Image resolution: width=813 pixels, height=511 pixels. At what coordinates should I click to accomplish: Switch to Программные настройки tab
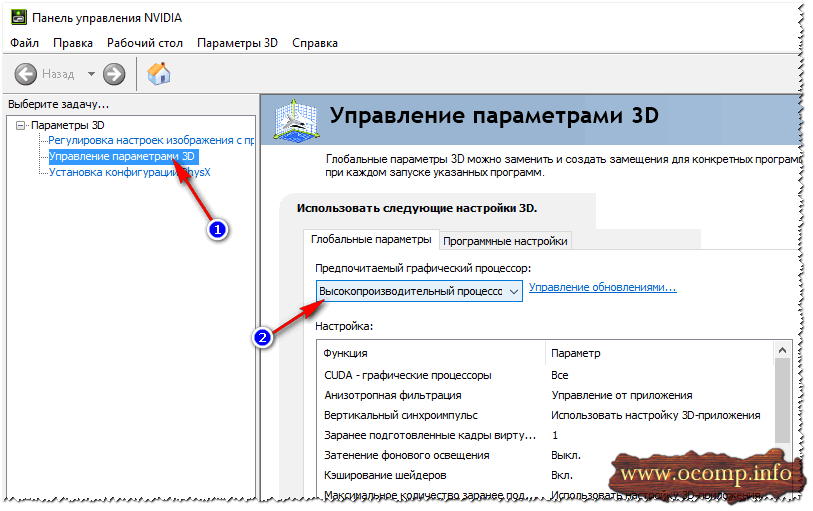coord(505,241)
